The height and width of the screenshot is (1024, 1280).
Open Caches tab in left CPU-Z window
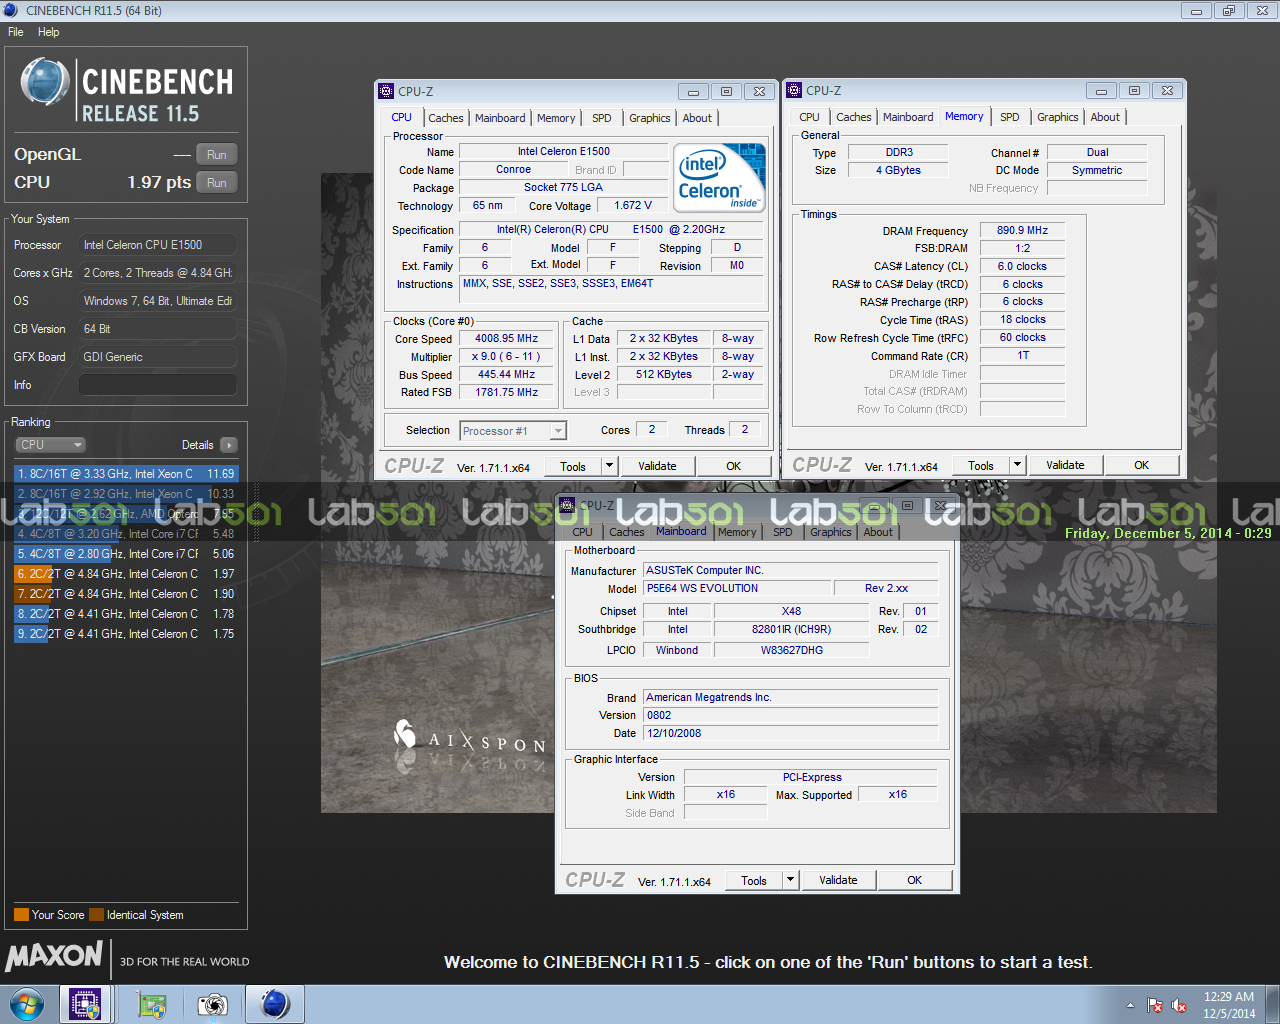[446, 118]
